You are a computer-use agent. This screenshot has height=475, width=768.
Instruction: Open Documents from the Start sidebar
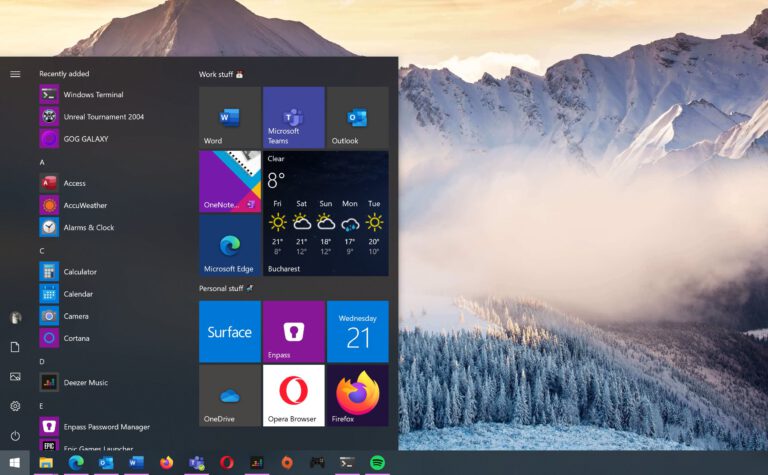15,347
